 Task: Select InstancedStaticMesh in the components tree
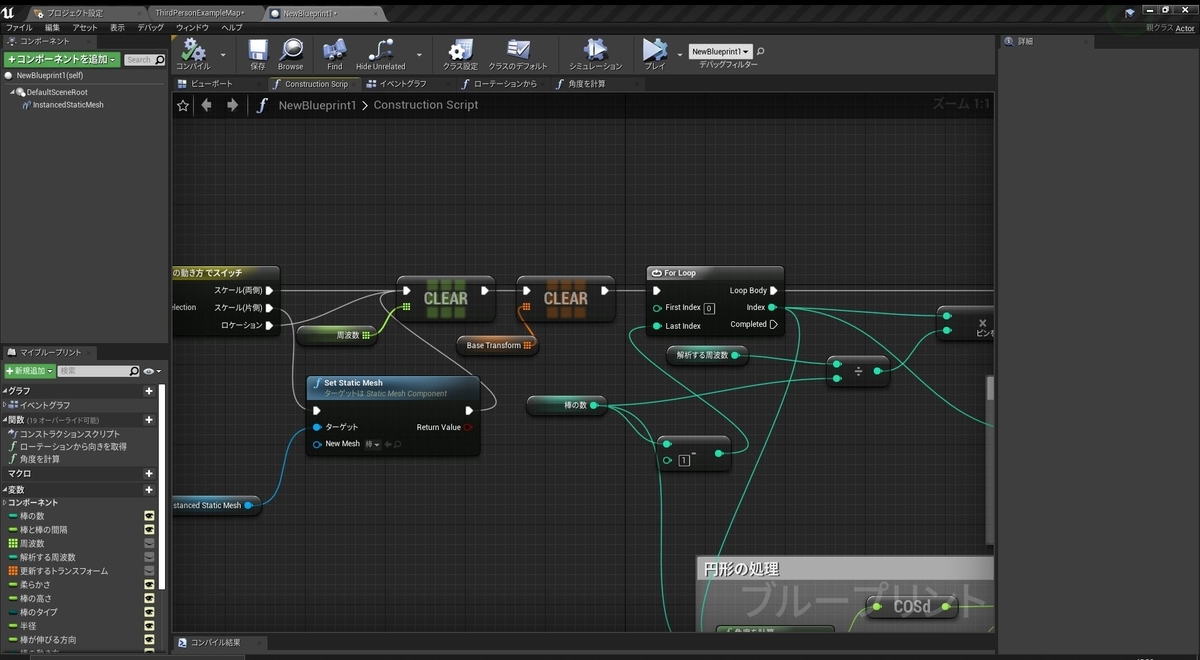coord(68,104)
